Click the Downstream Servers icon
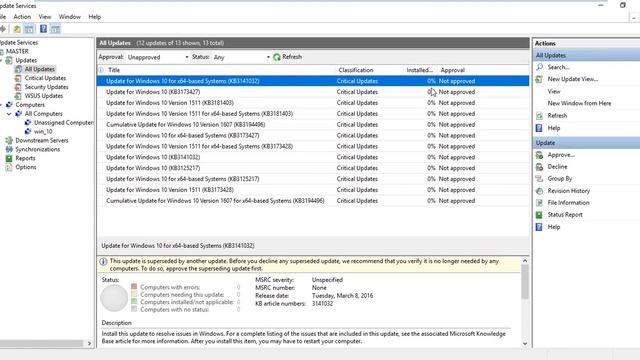The image size is (640, 360). pyautogui.click(x=9, y=140)
